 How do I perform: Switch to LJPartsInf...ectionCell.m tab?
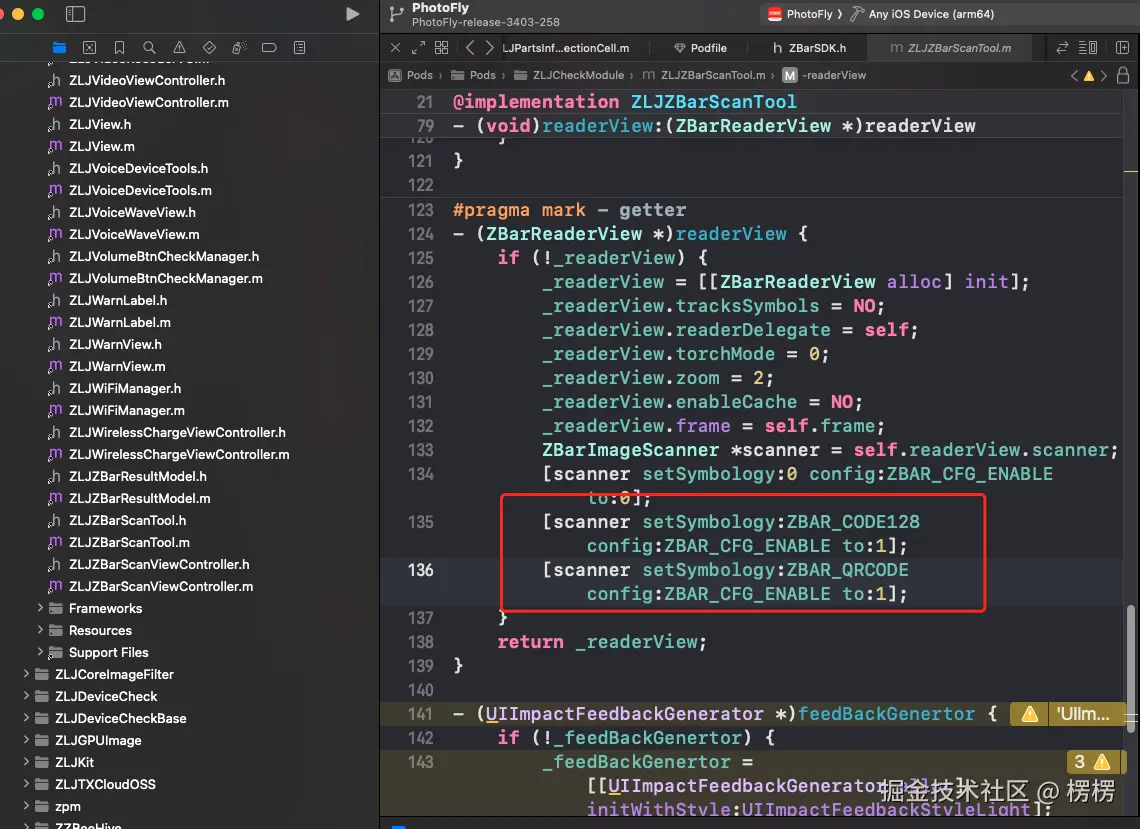pyautogui.click(x=566, y=48)
